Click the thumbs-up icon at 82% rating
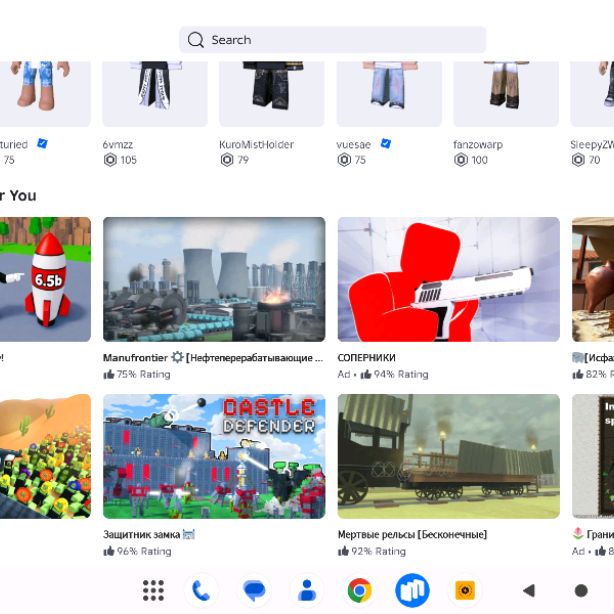Screen dimensions: 614x614 [x=578, y=374]
